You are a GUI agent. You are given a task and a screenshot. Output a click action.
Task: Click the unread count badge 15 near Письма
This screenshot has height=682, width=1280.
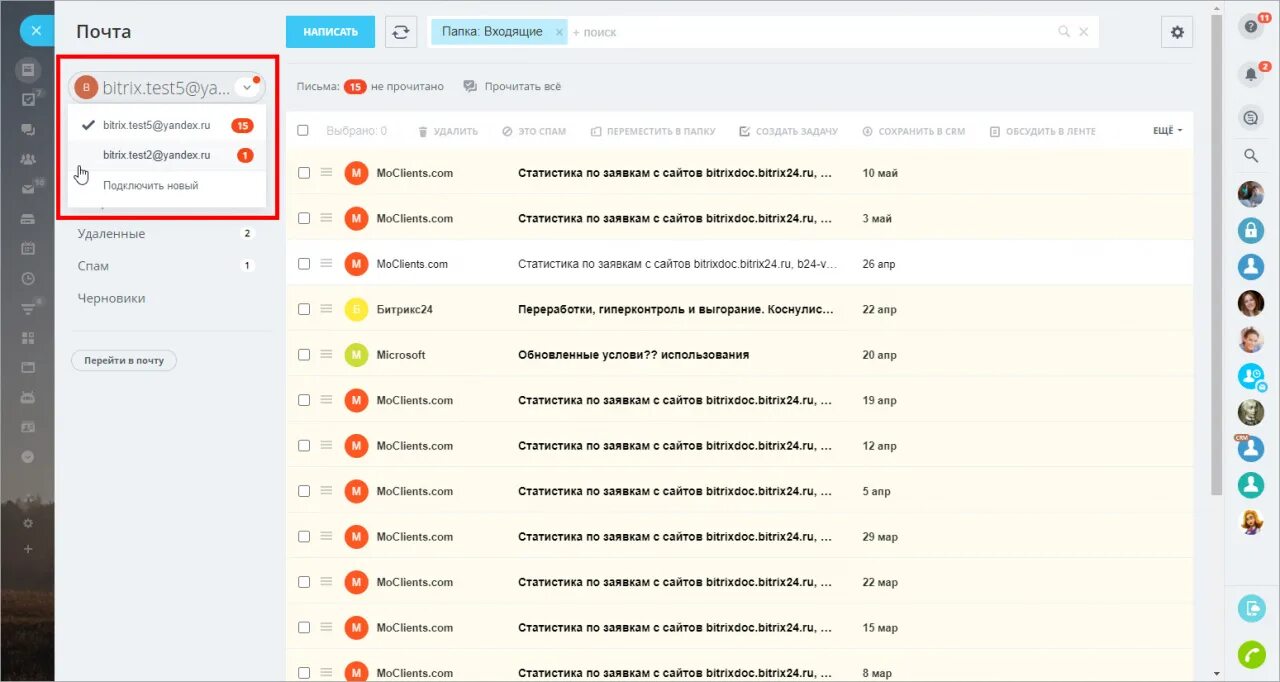click(x=355, y=87)
